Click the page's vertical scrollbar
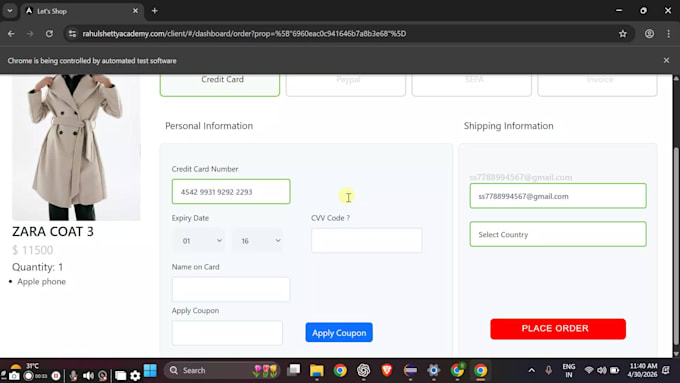The width and height of the screenshot is (680, 383). click(x=676, y=245)
